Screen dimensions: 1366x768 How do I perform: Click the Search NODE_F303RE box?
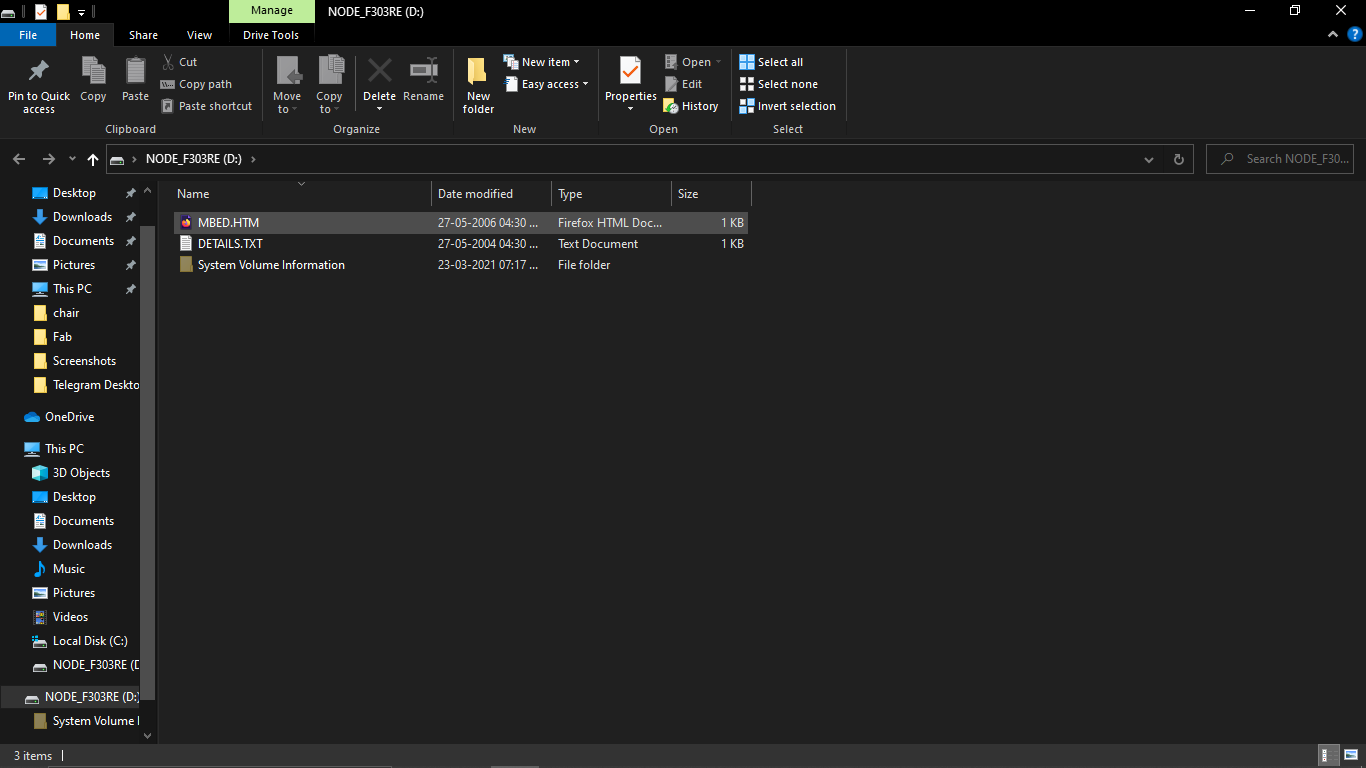pos(1281,159)
